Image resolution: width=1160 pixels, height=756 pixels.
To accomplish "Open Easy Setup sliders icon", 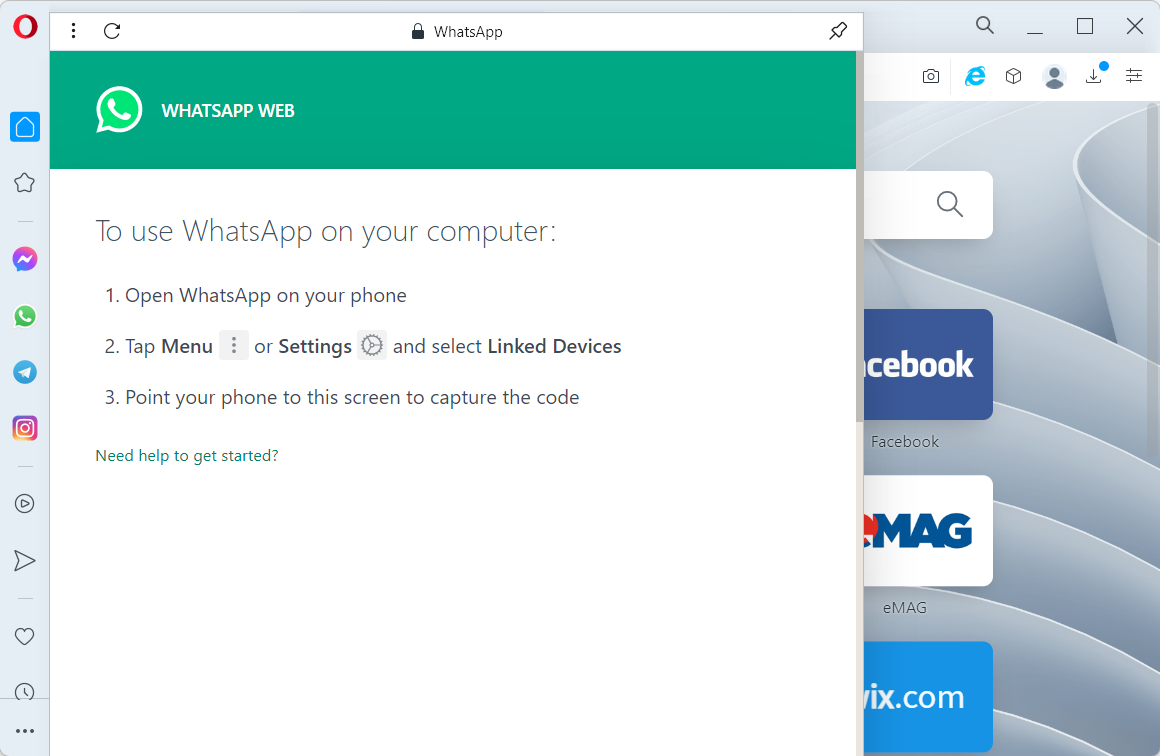I will pos(1133,75).
